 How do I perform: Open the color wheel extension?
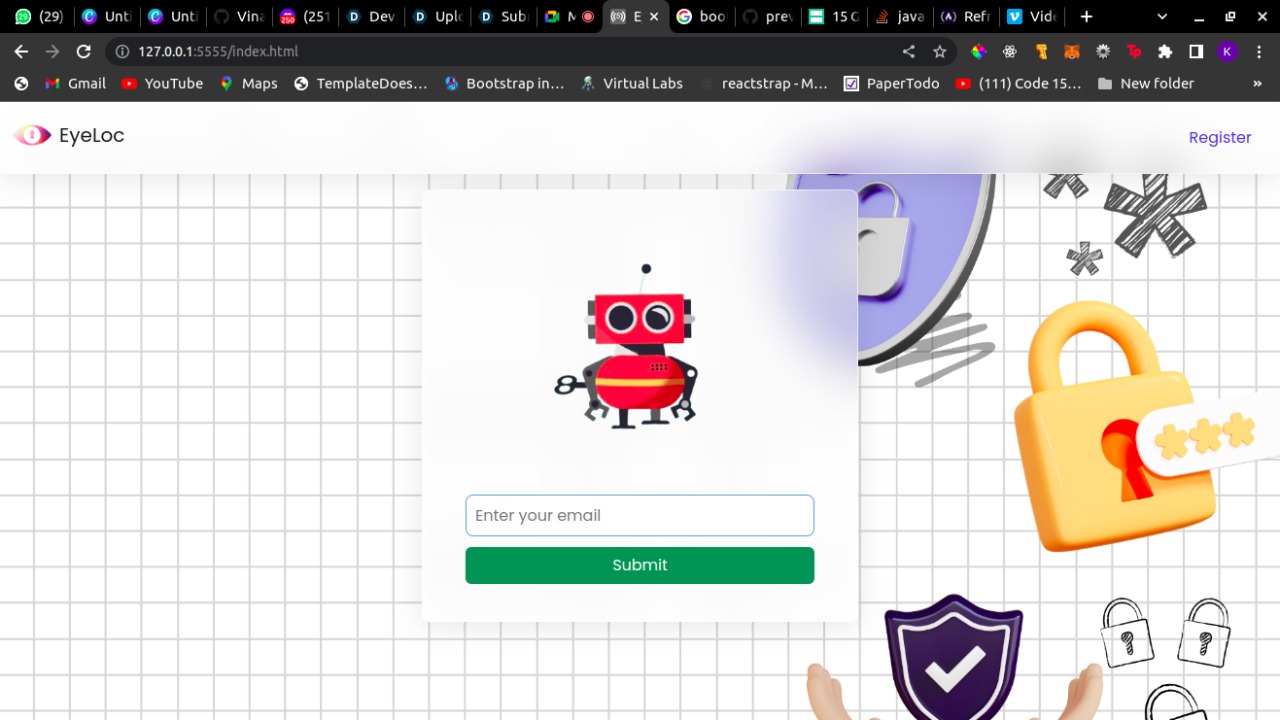tap(979, 51)
